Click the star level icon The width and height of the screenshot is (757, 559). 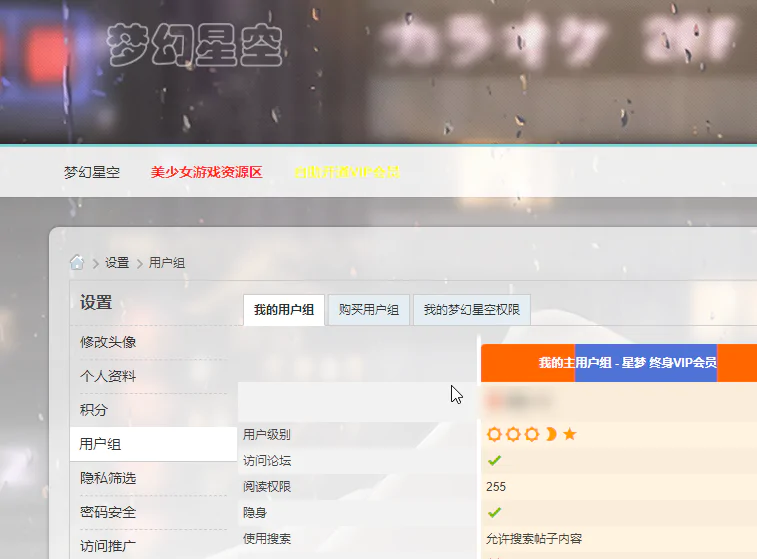570,434
